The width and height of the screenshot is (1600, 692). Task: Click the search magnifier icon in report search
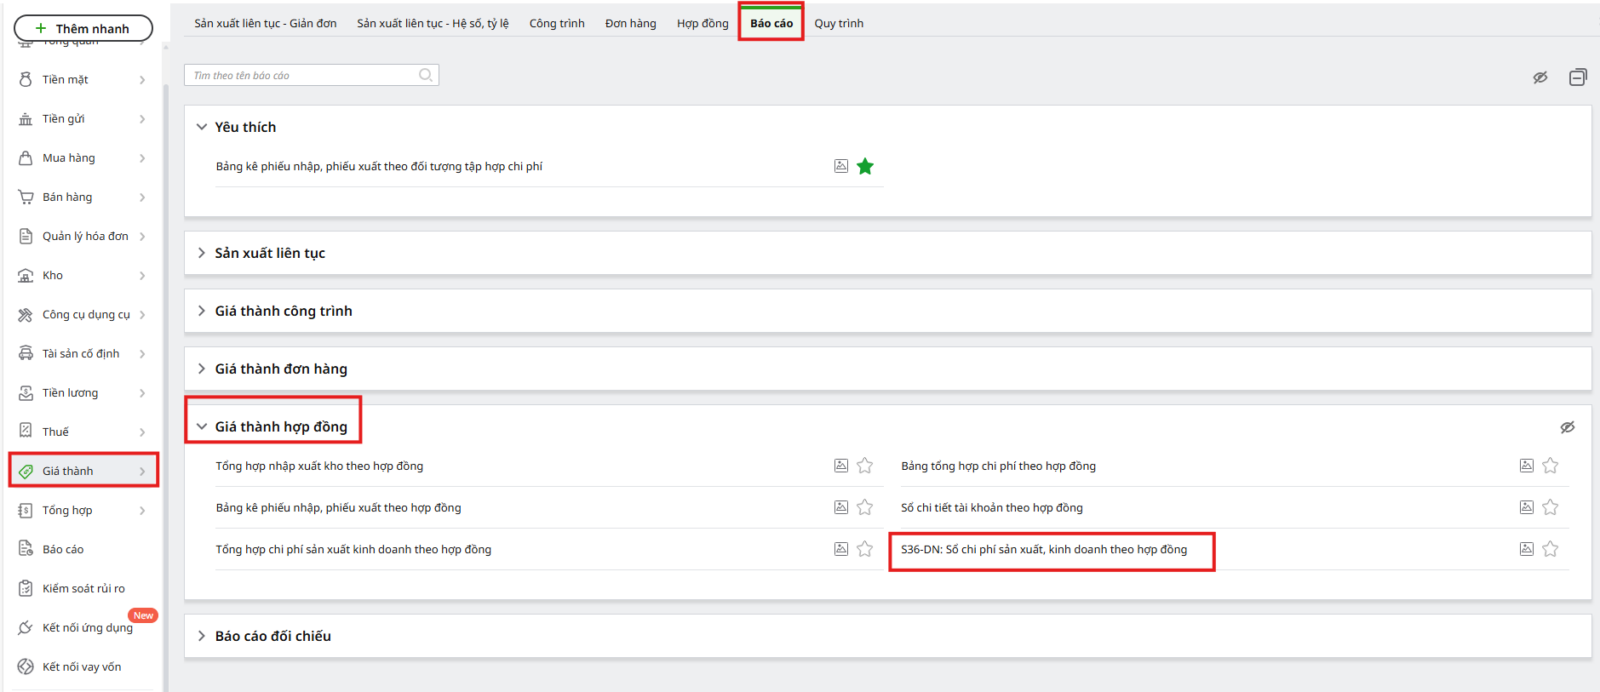(426, 75)
